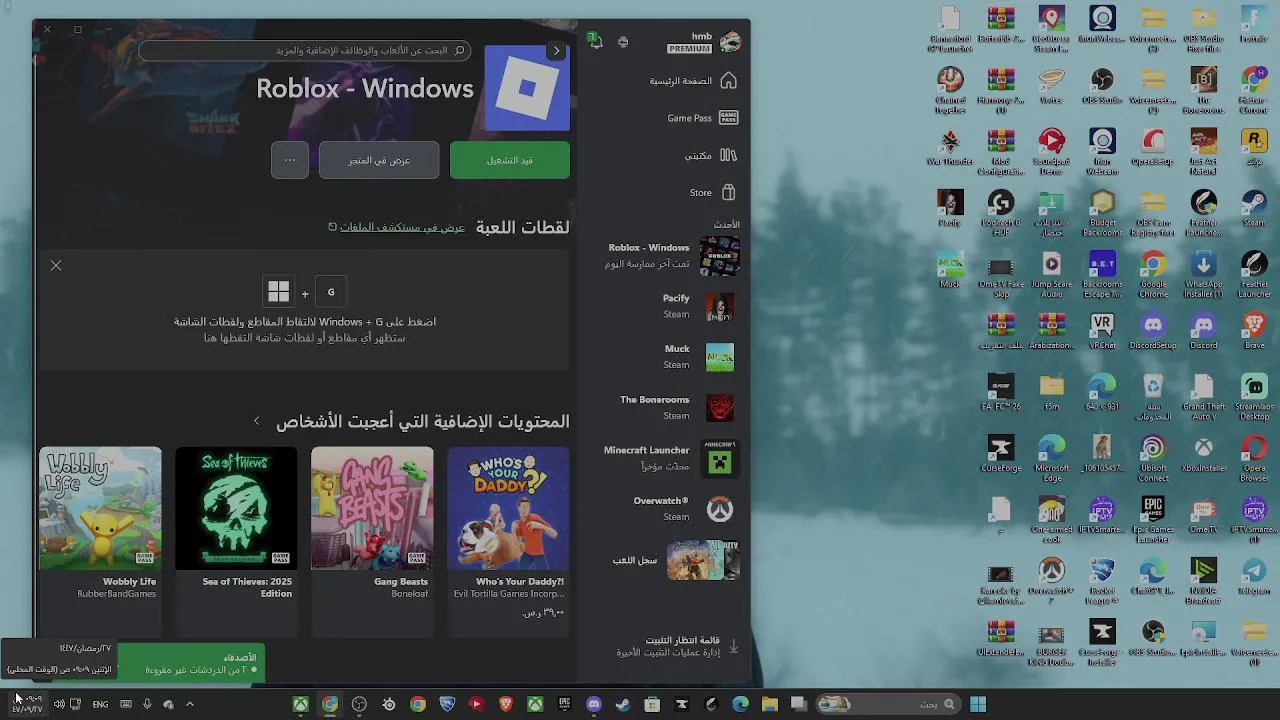Image resolution: width=1280 pixels, height=720 pixels.
Task: Click the search field for games
Action: coord(305,50)
